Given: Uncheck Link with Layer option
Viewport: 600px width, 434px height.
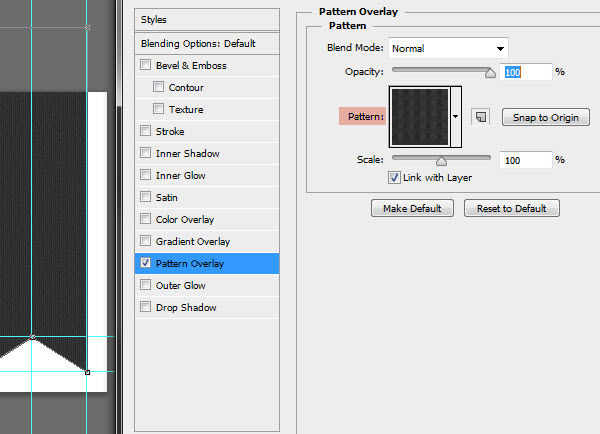Looking at the screenshot, I should pyautogui.click(x=394, y=178).
